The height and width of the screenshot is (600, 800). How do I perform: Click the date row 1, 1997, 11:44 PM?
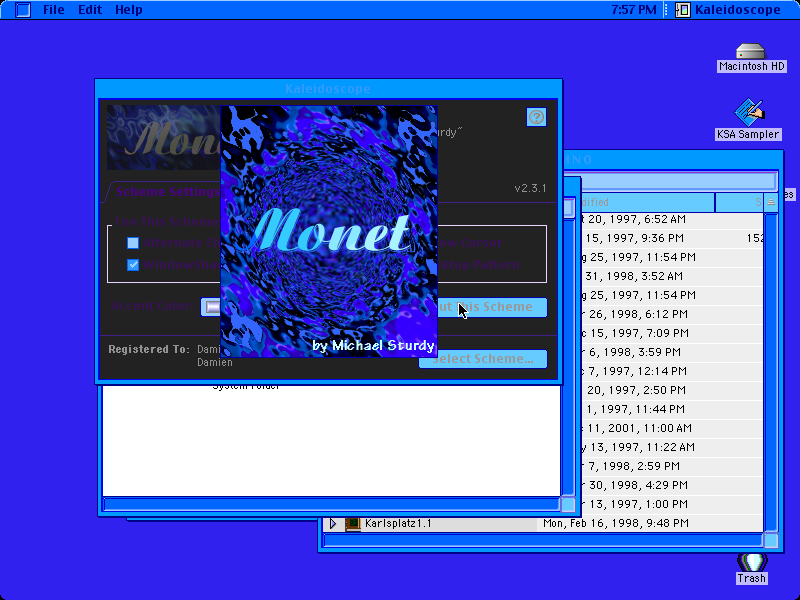tap(636, 409)
